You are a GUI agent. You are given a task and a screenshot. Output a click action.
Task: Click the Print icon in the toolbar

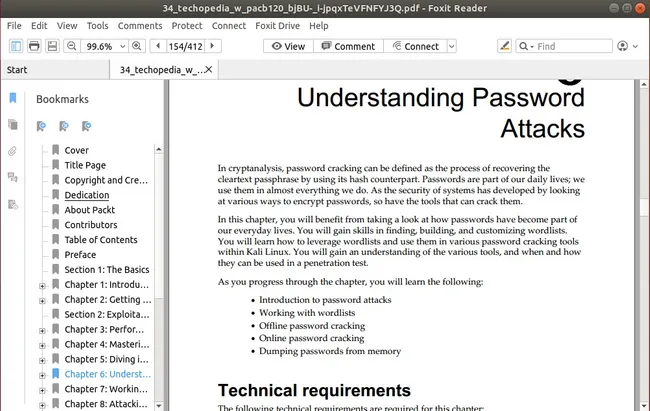pyautogui.click(x=34, y=46)
